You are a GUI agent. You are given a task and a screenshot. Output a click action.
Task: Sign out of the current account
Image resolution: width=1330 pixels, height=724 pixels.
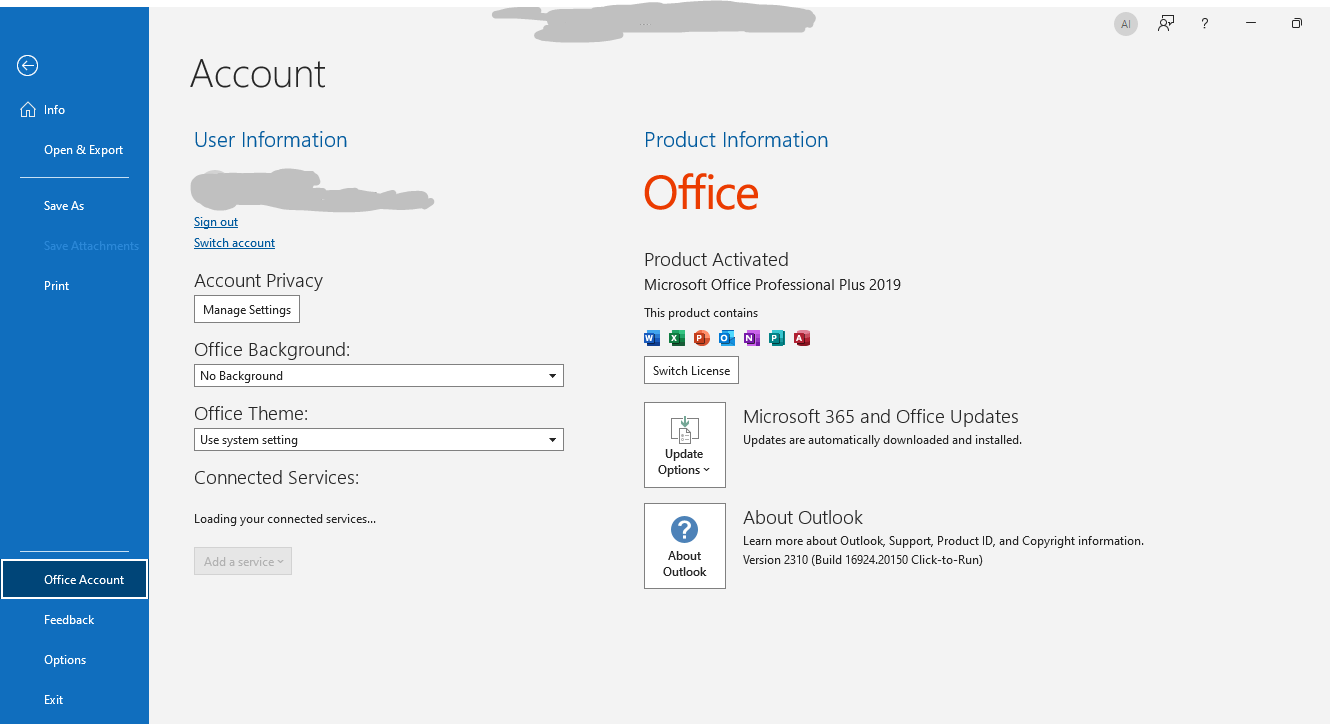click(x=215, y=221)
